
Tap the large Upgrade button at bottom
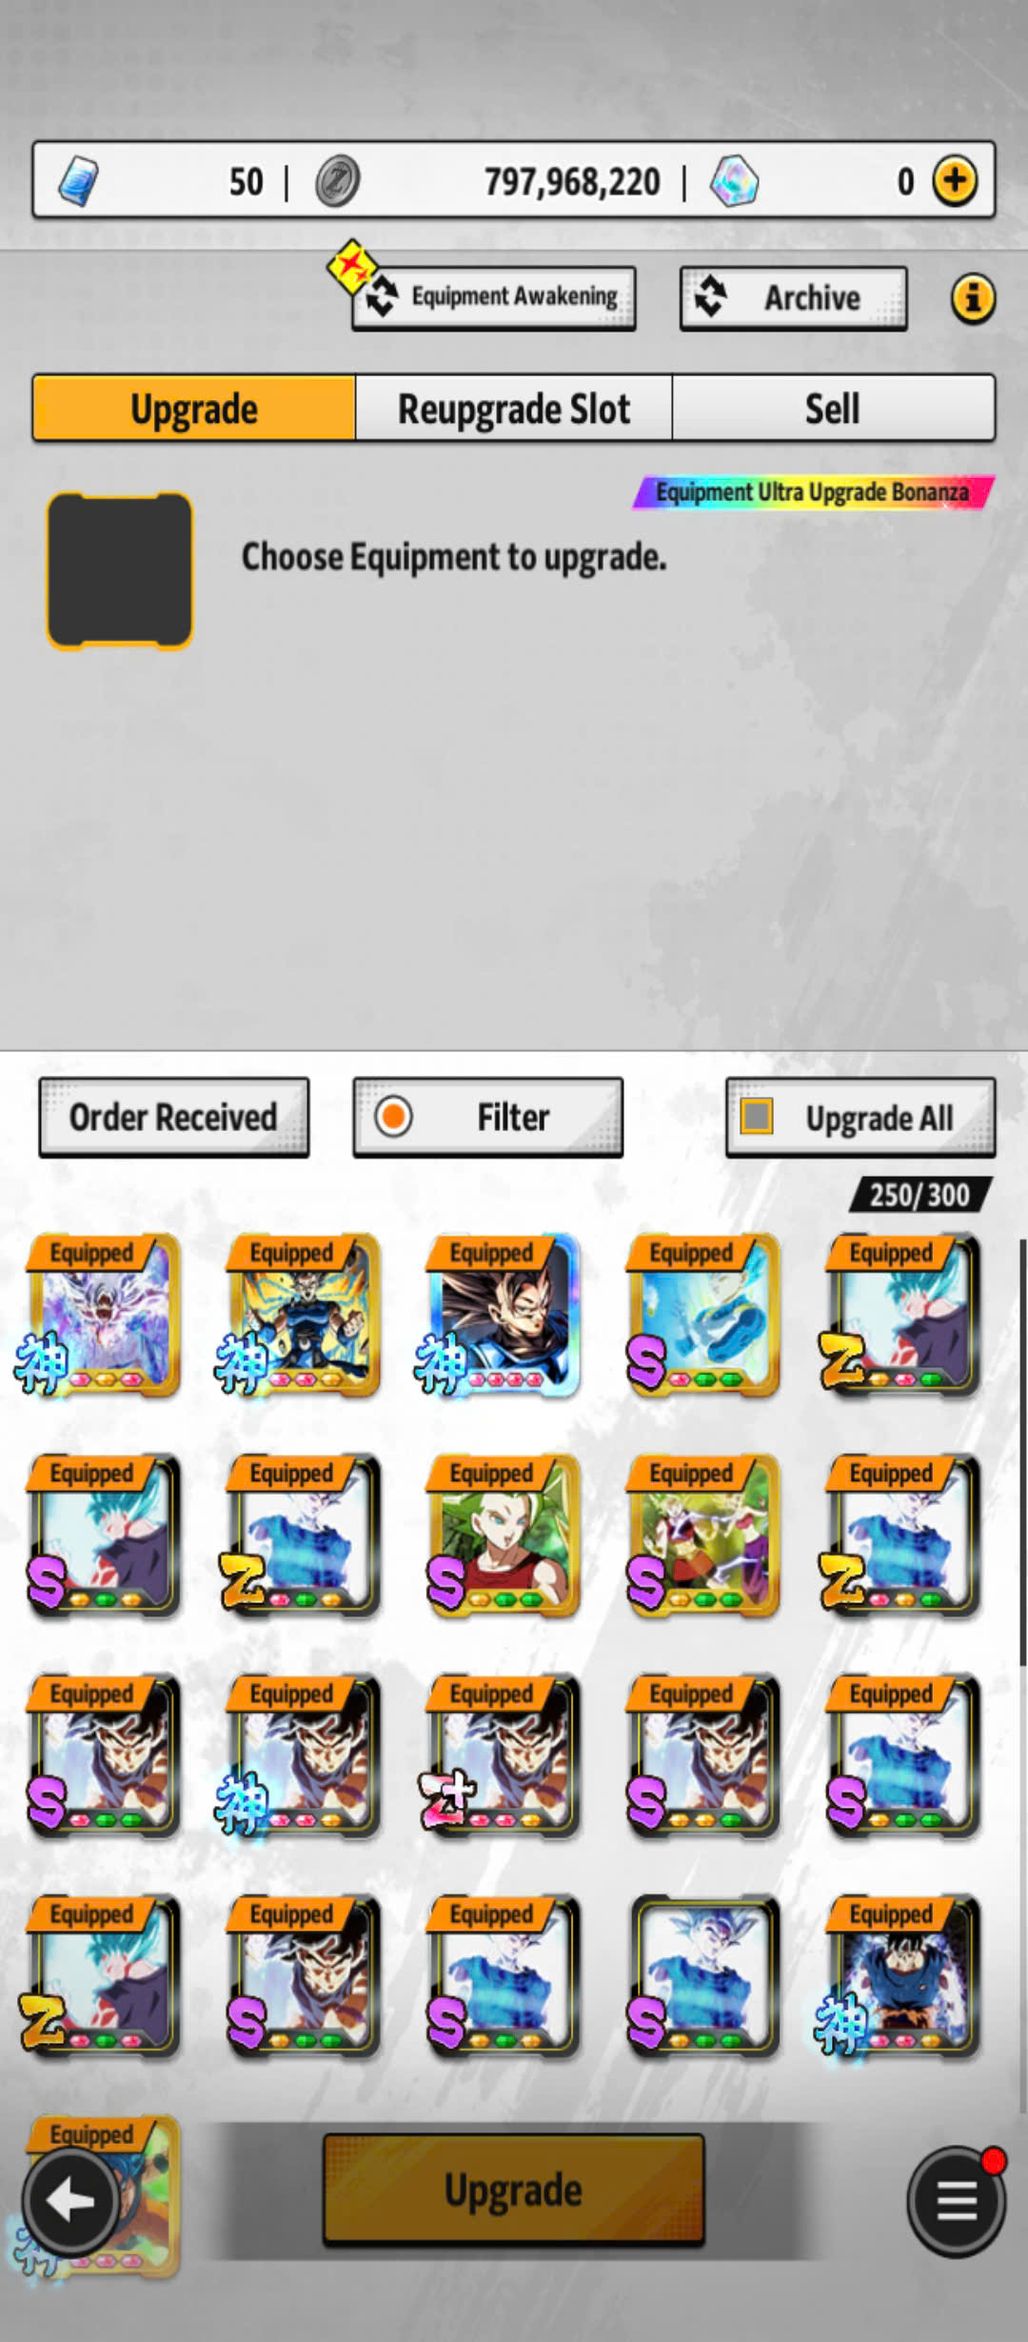click(514, 2190)
